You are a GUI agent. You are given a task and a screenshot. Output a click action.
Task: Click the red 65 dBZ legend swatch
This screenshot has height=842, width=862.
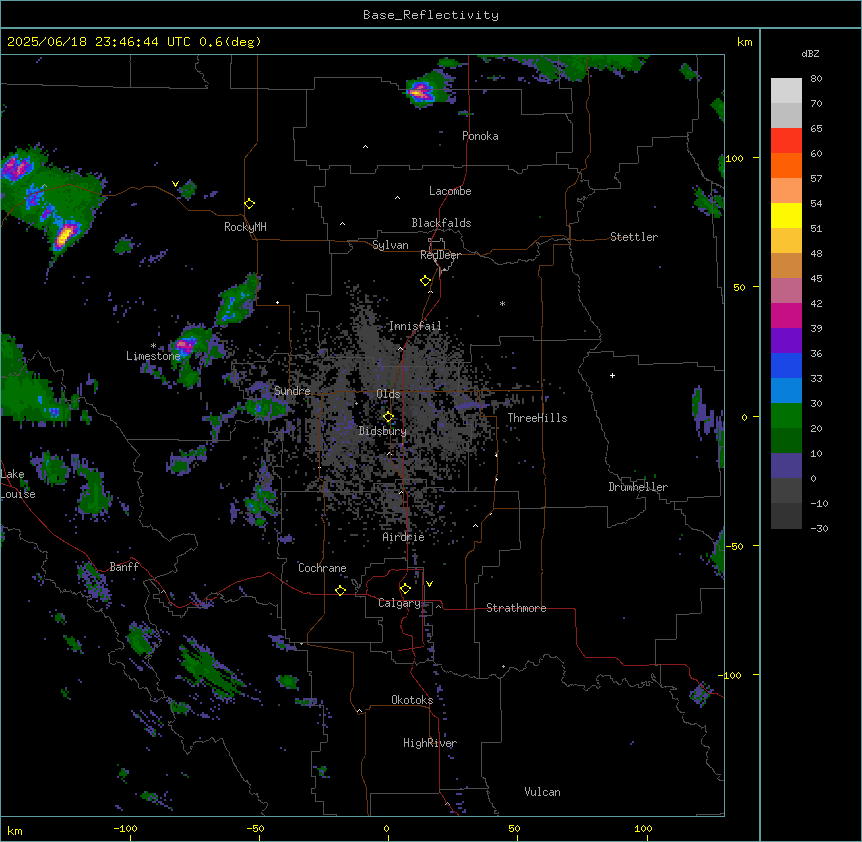tap(786, 140)
